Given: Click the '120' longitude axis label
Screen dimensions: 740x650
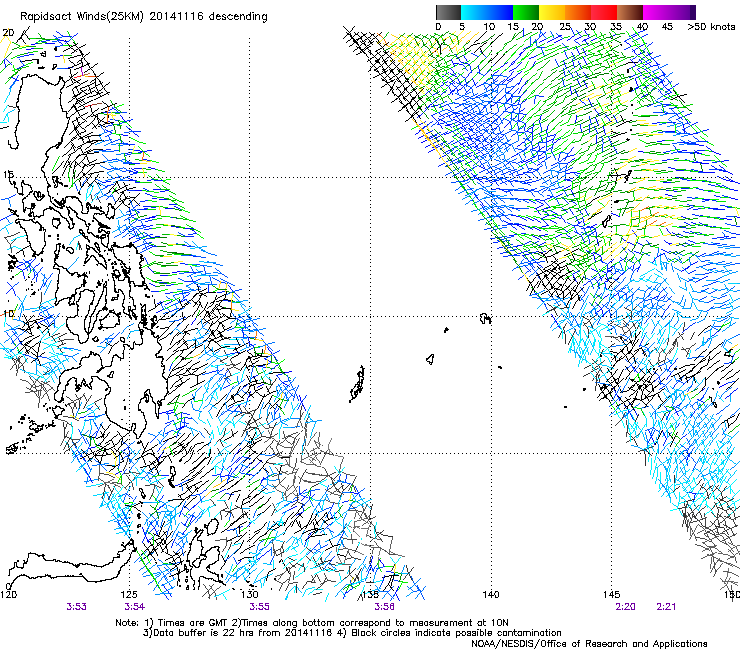Looking at the screenshot, I should click(8, 594).
